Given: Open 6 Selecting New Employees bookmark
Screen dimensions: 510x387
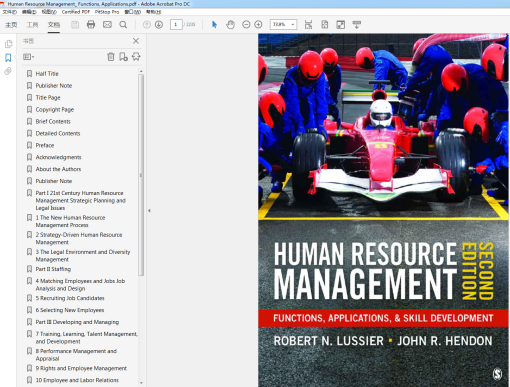Looking at the screenshot, I should [x=70, y=310].
